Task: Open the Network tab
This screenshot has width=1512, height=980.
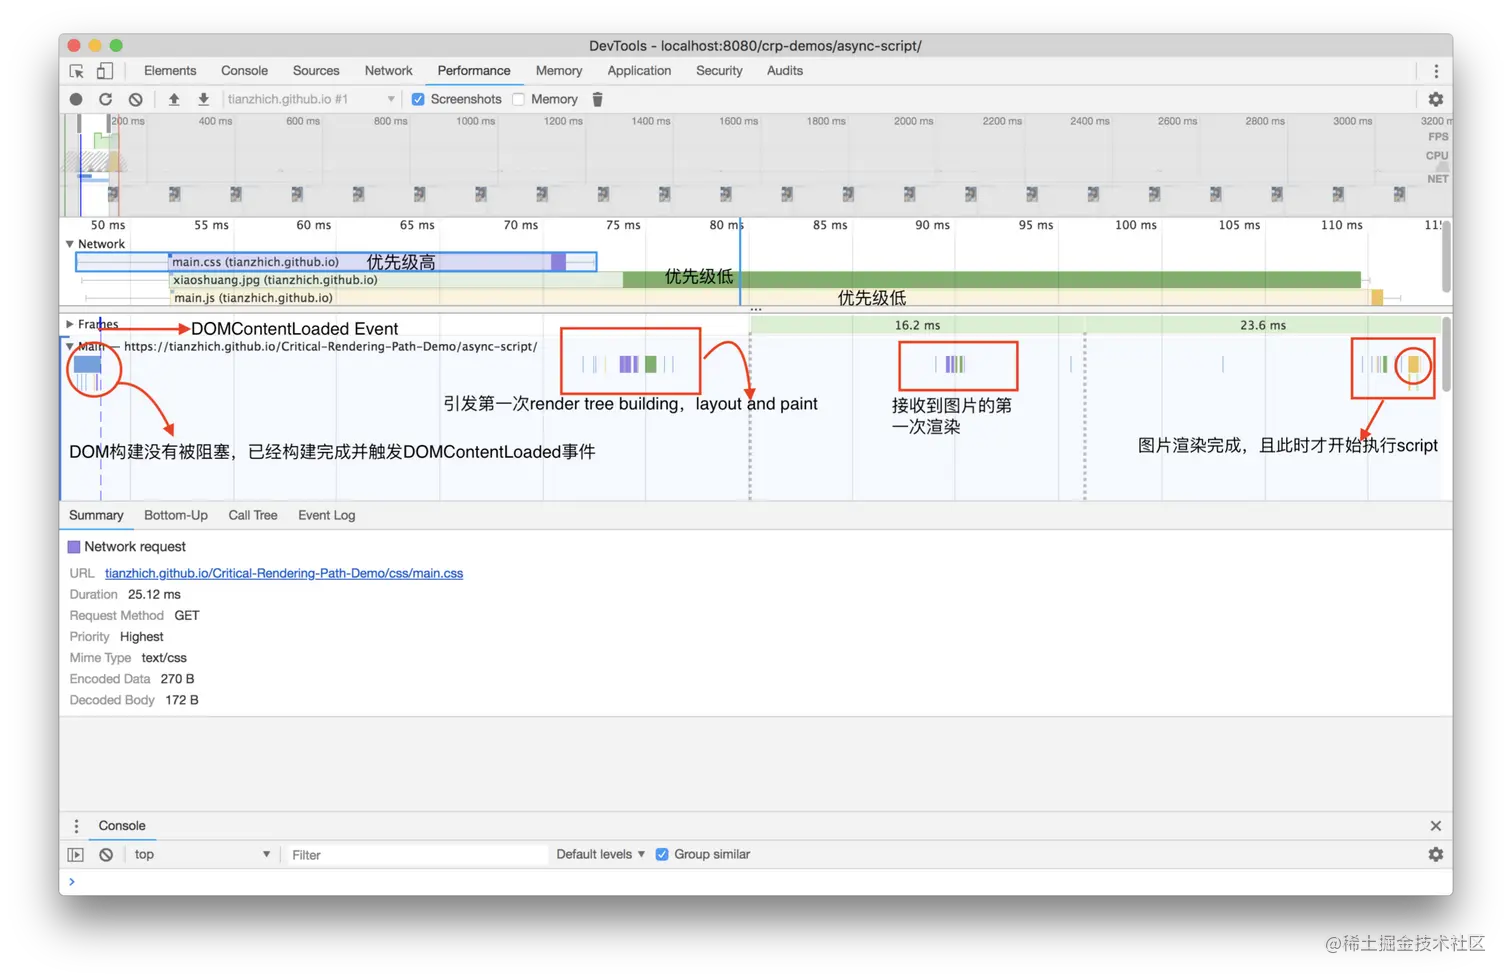Action: (x=389, y=71)
